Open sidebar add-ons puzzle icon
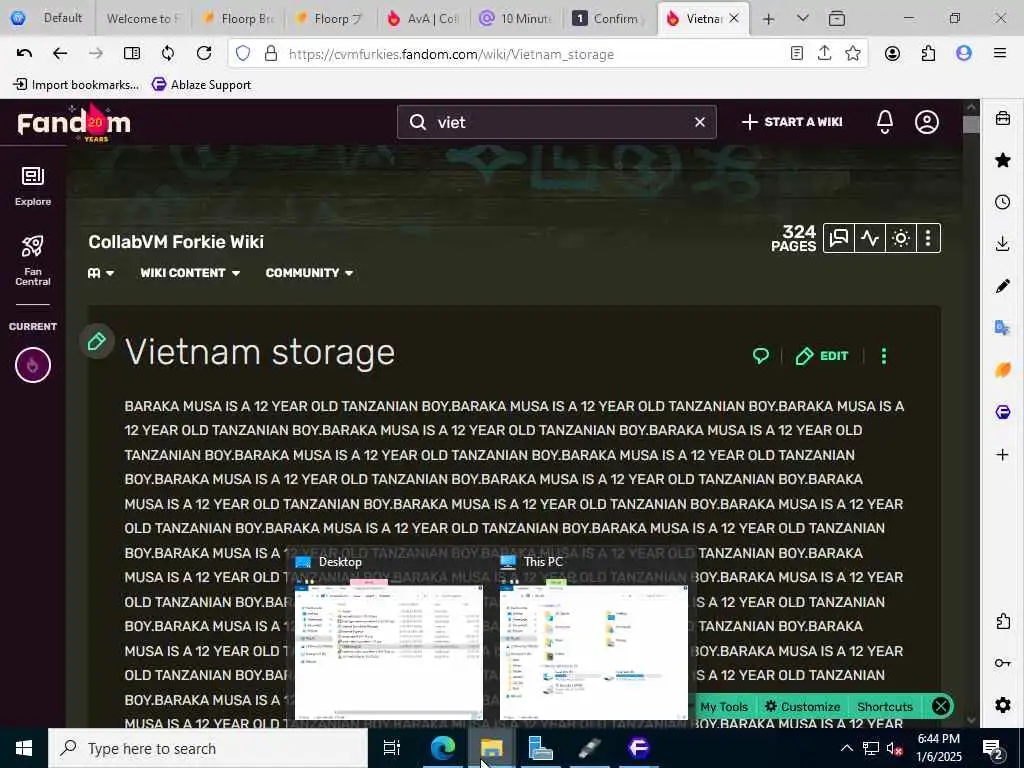 pos(1002,621)
